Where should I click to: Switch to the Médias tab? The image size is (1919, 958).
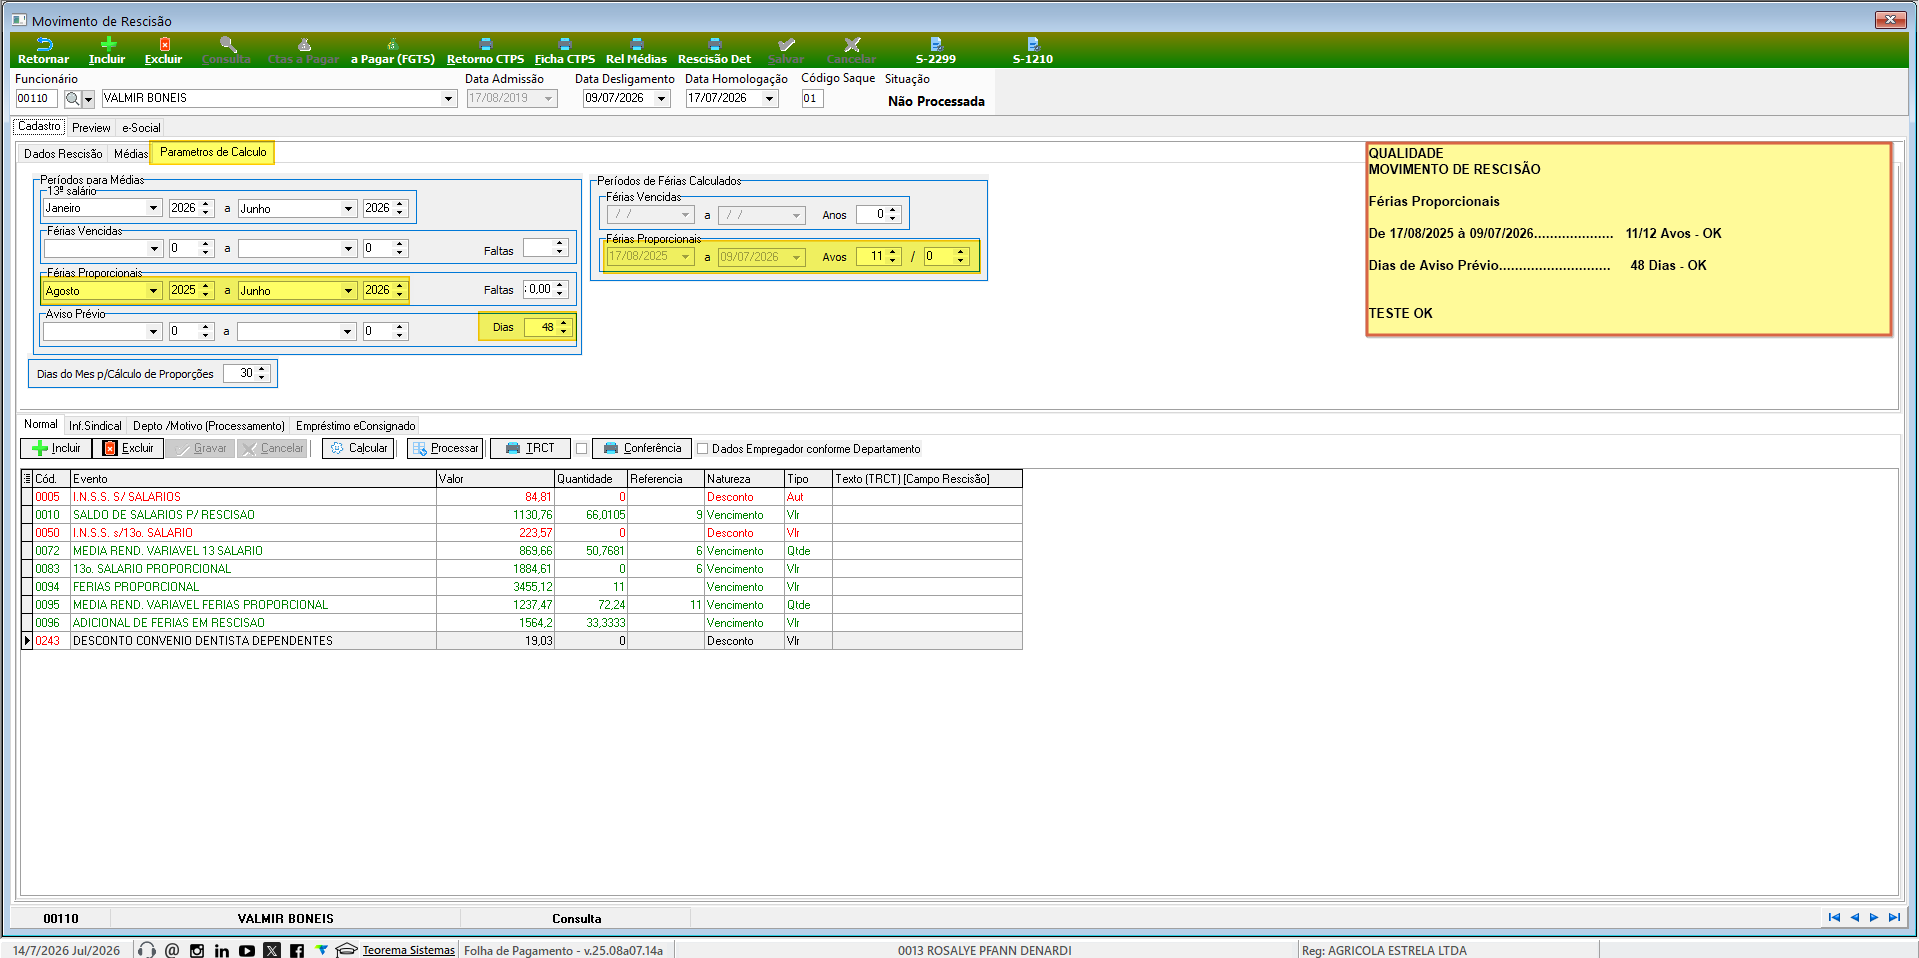[130, 153]
